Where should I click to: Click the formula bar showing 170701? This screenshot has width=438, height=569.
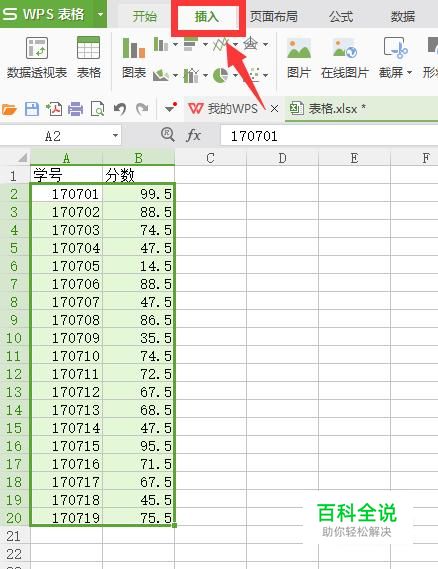tap(329, 136)
